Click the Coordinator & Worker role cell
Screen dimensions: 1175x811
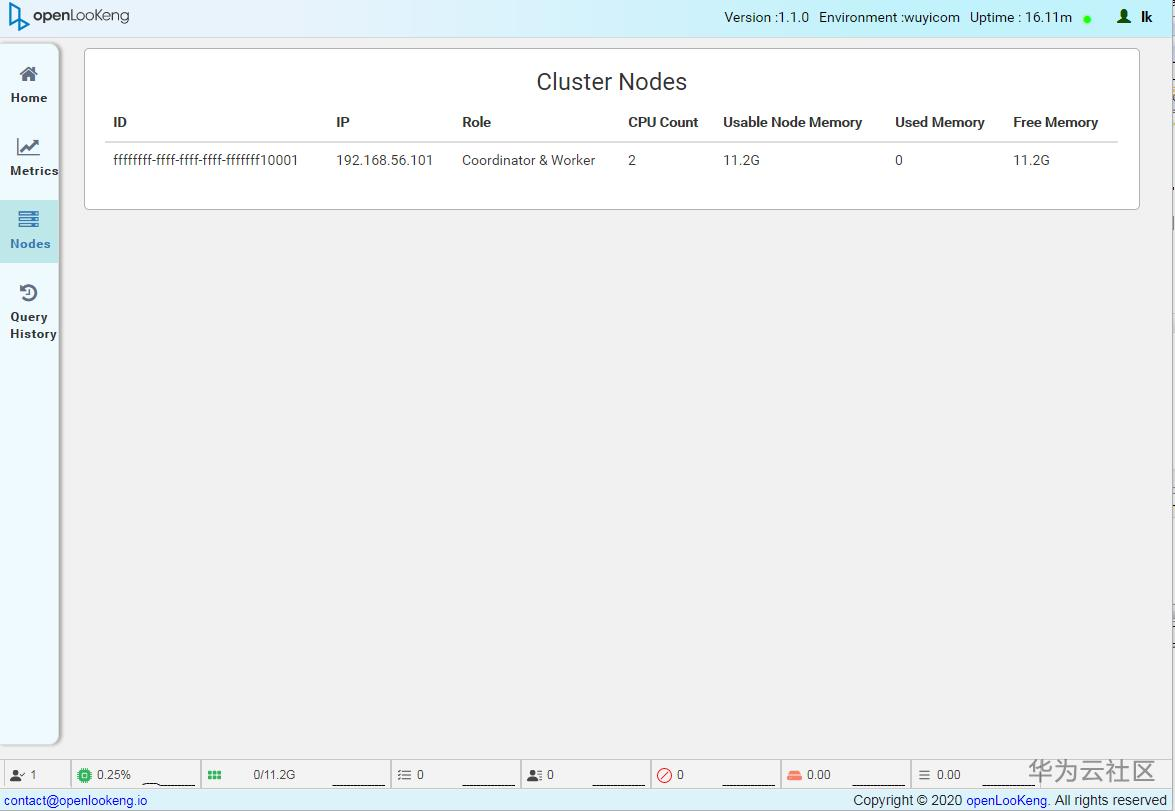coord(528,160)
